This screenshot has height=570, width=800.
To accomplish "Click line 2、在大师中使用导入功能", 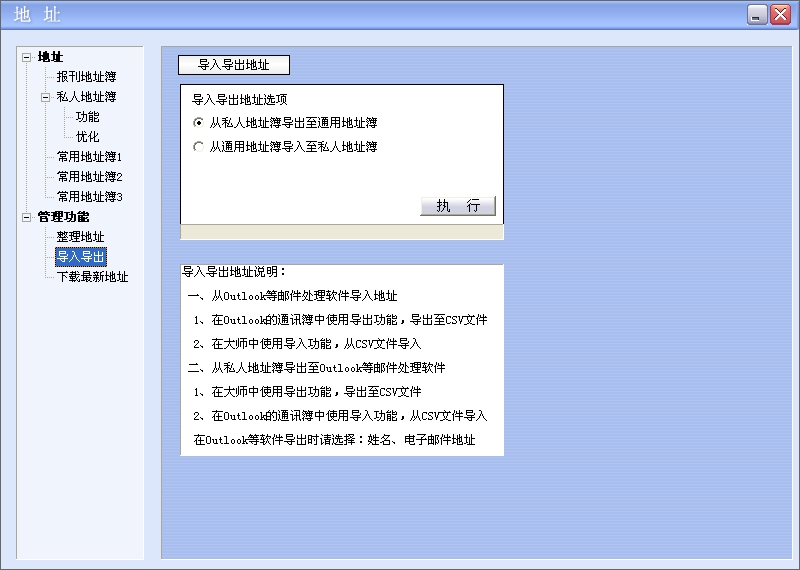I will 307,344.
